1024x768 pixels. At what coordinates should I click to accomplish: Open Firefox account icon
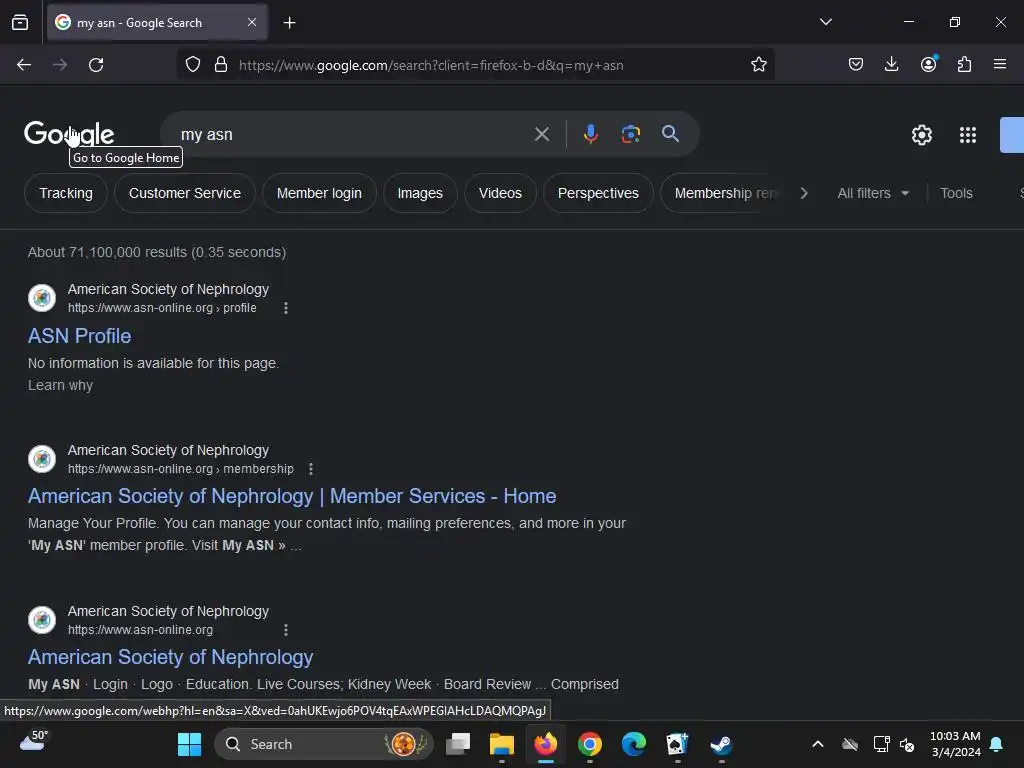coord(928,64)
